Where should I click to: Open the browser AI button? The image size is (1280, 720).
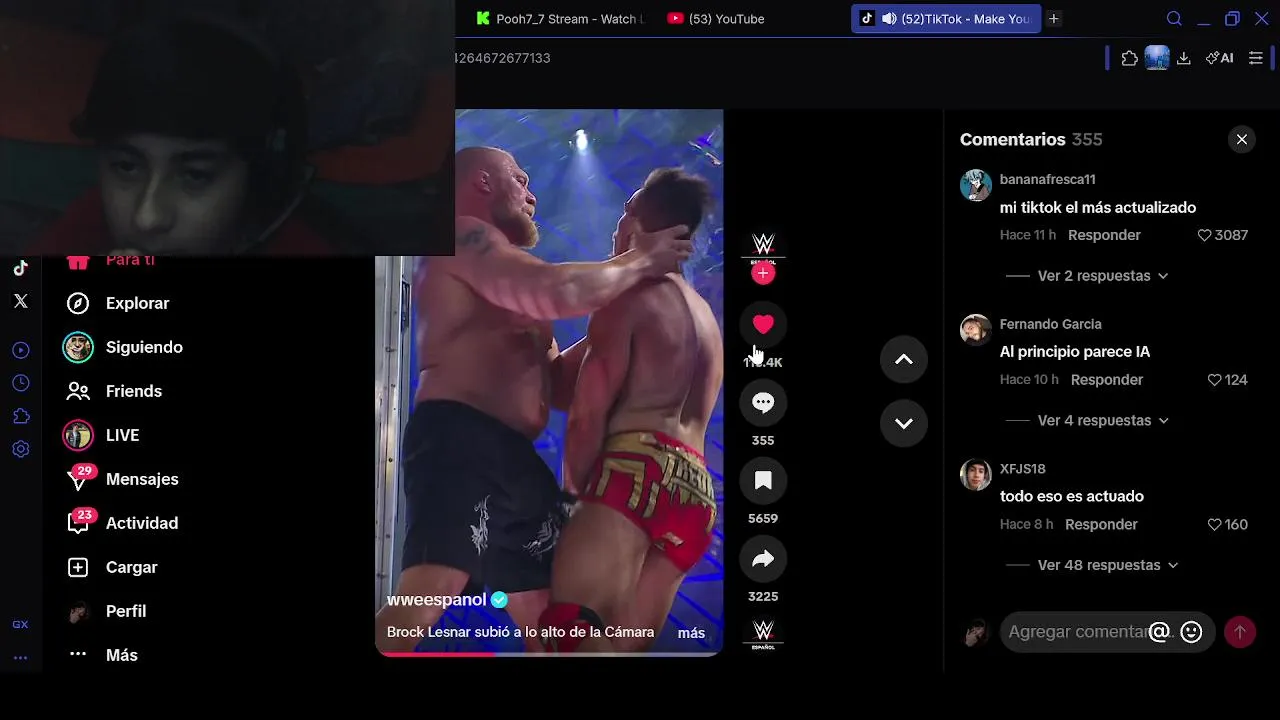pos(1219,58)
